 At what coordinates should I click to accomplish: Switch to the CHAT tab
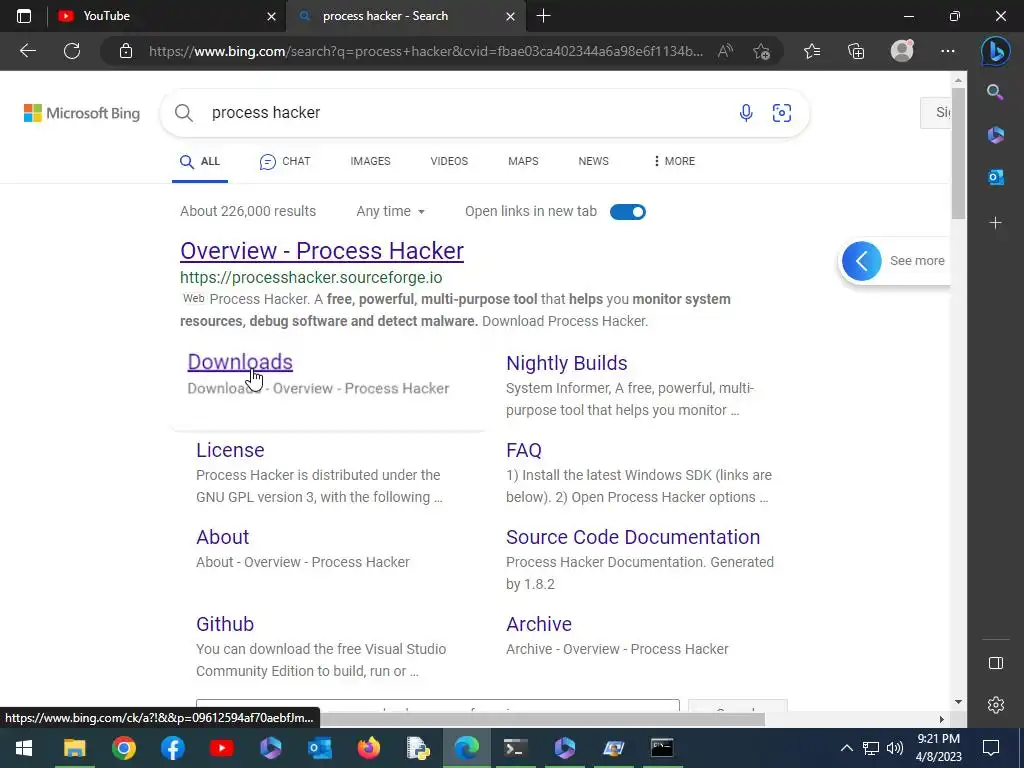click(x=285, y=161)
